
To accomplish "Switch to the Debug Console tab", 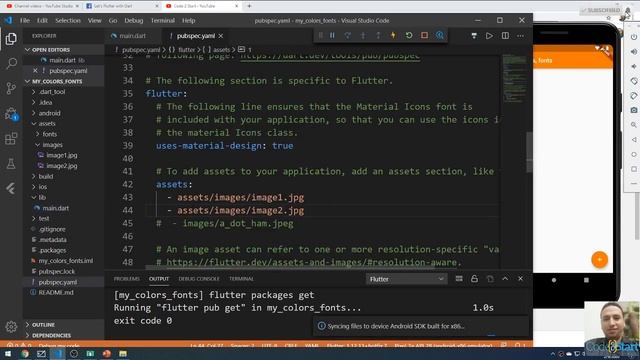I will pyautogui.click(x=199, y=279).
